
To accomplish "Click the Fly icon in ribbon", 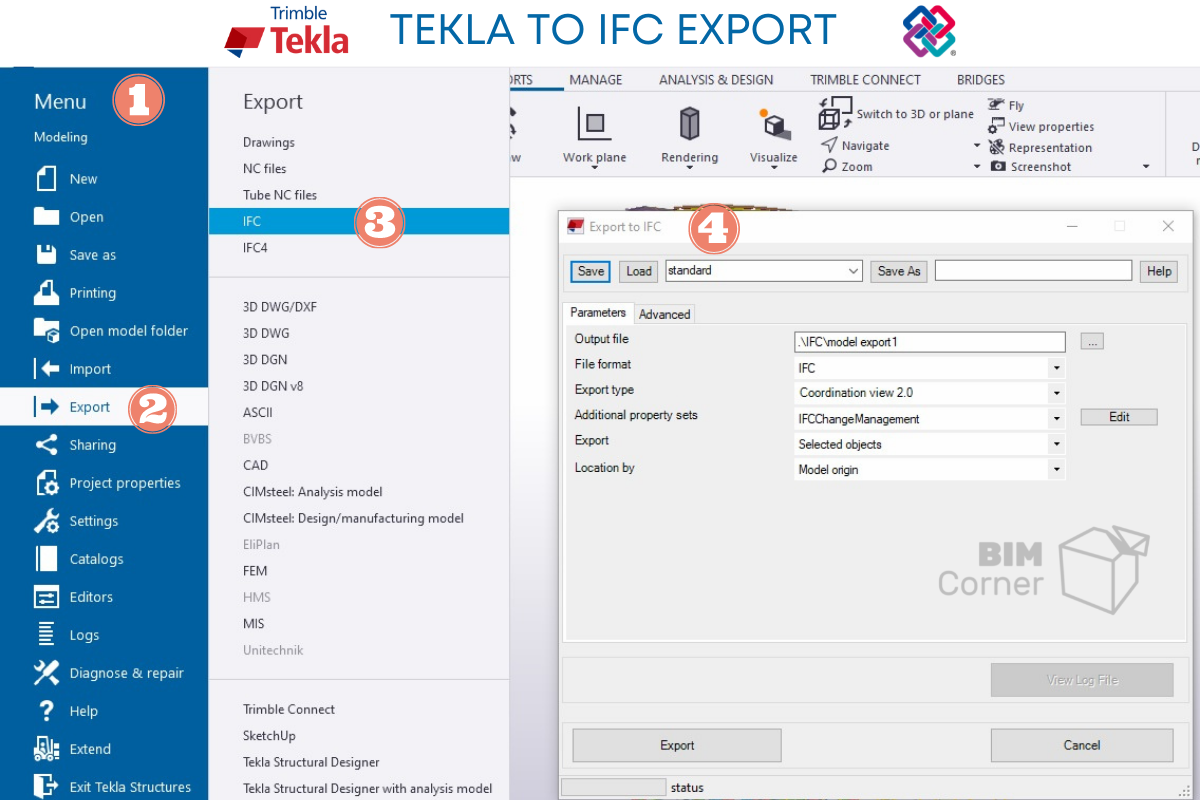I will coord(997,105).
